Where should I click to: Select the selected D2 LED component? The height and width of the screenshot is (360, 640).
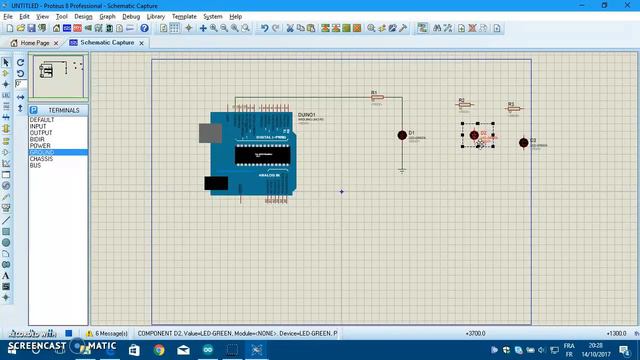tap(474, 135)
